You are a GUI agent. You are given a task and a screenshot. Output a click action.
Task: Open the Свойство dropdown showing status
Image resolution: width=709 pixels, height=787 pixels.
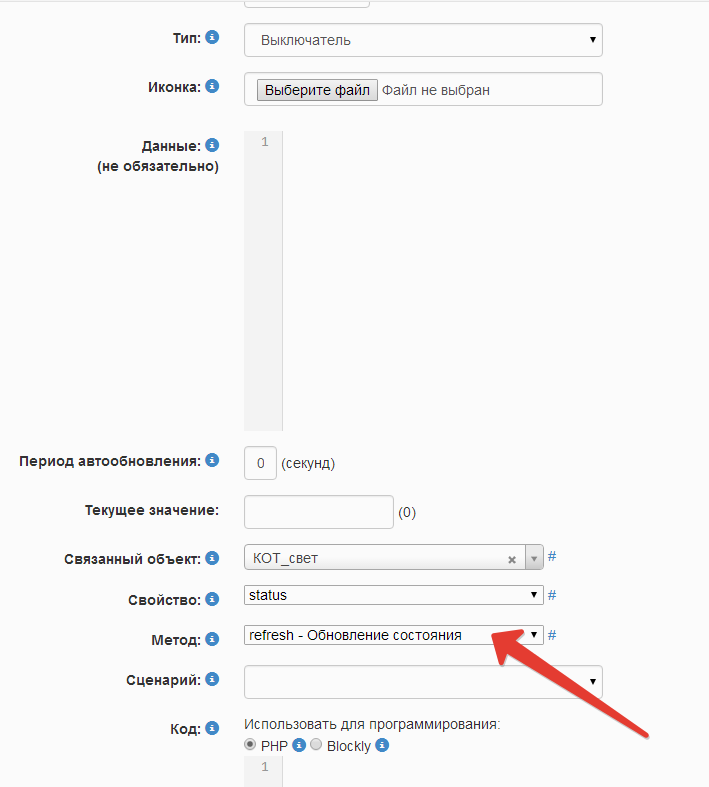(x=394, y=595)
